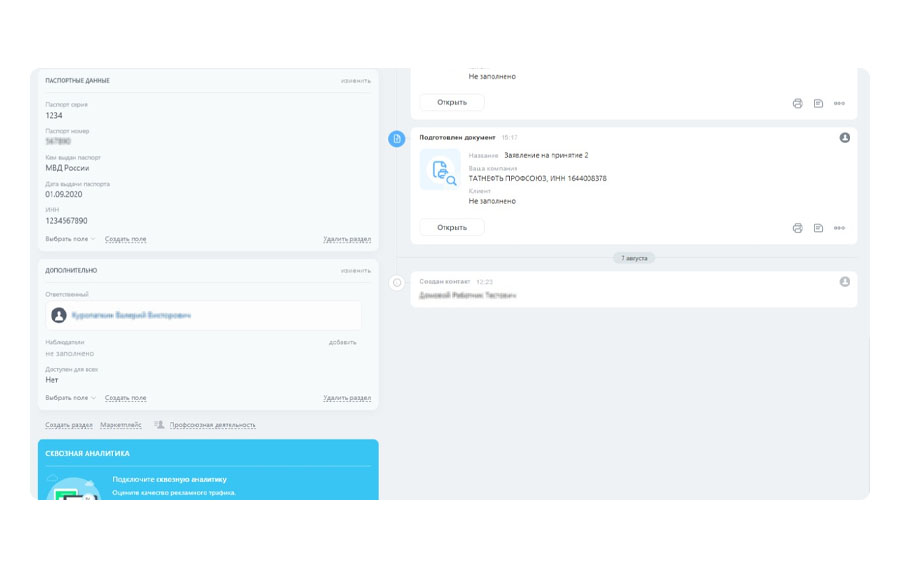Print the 'Заявление на принятие 2' document
The image size is (900, 563).
[797, 228]
